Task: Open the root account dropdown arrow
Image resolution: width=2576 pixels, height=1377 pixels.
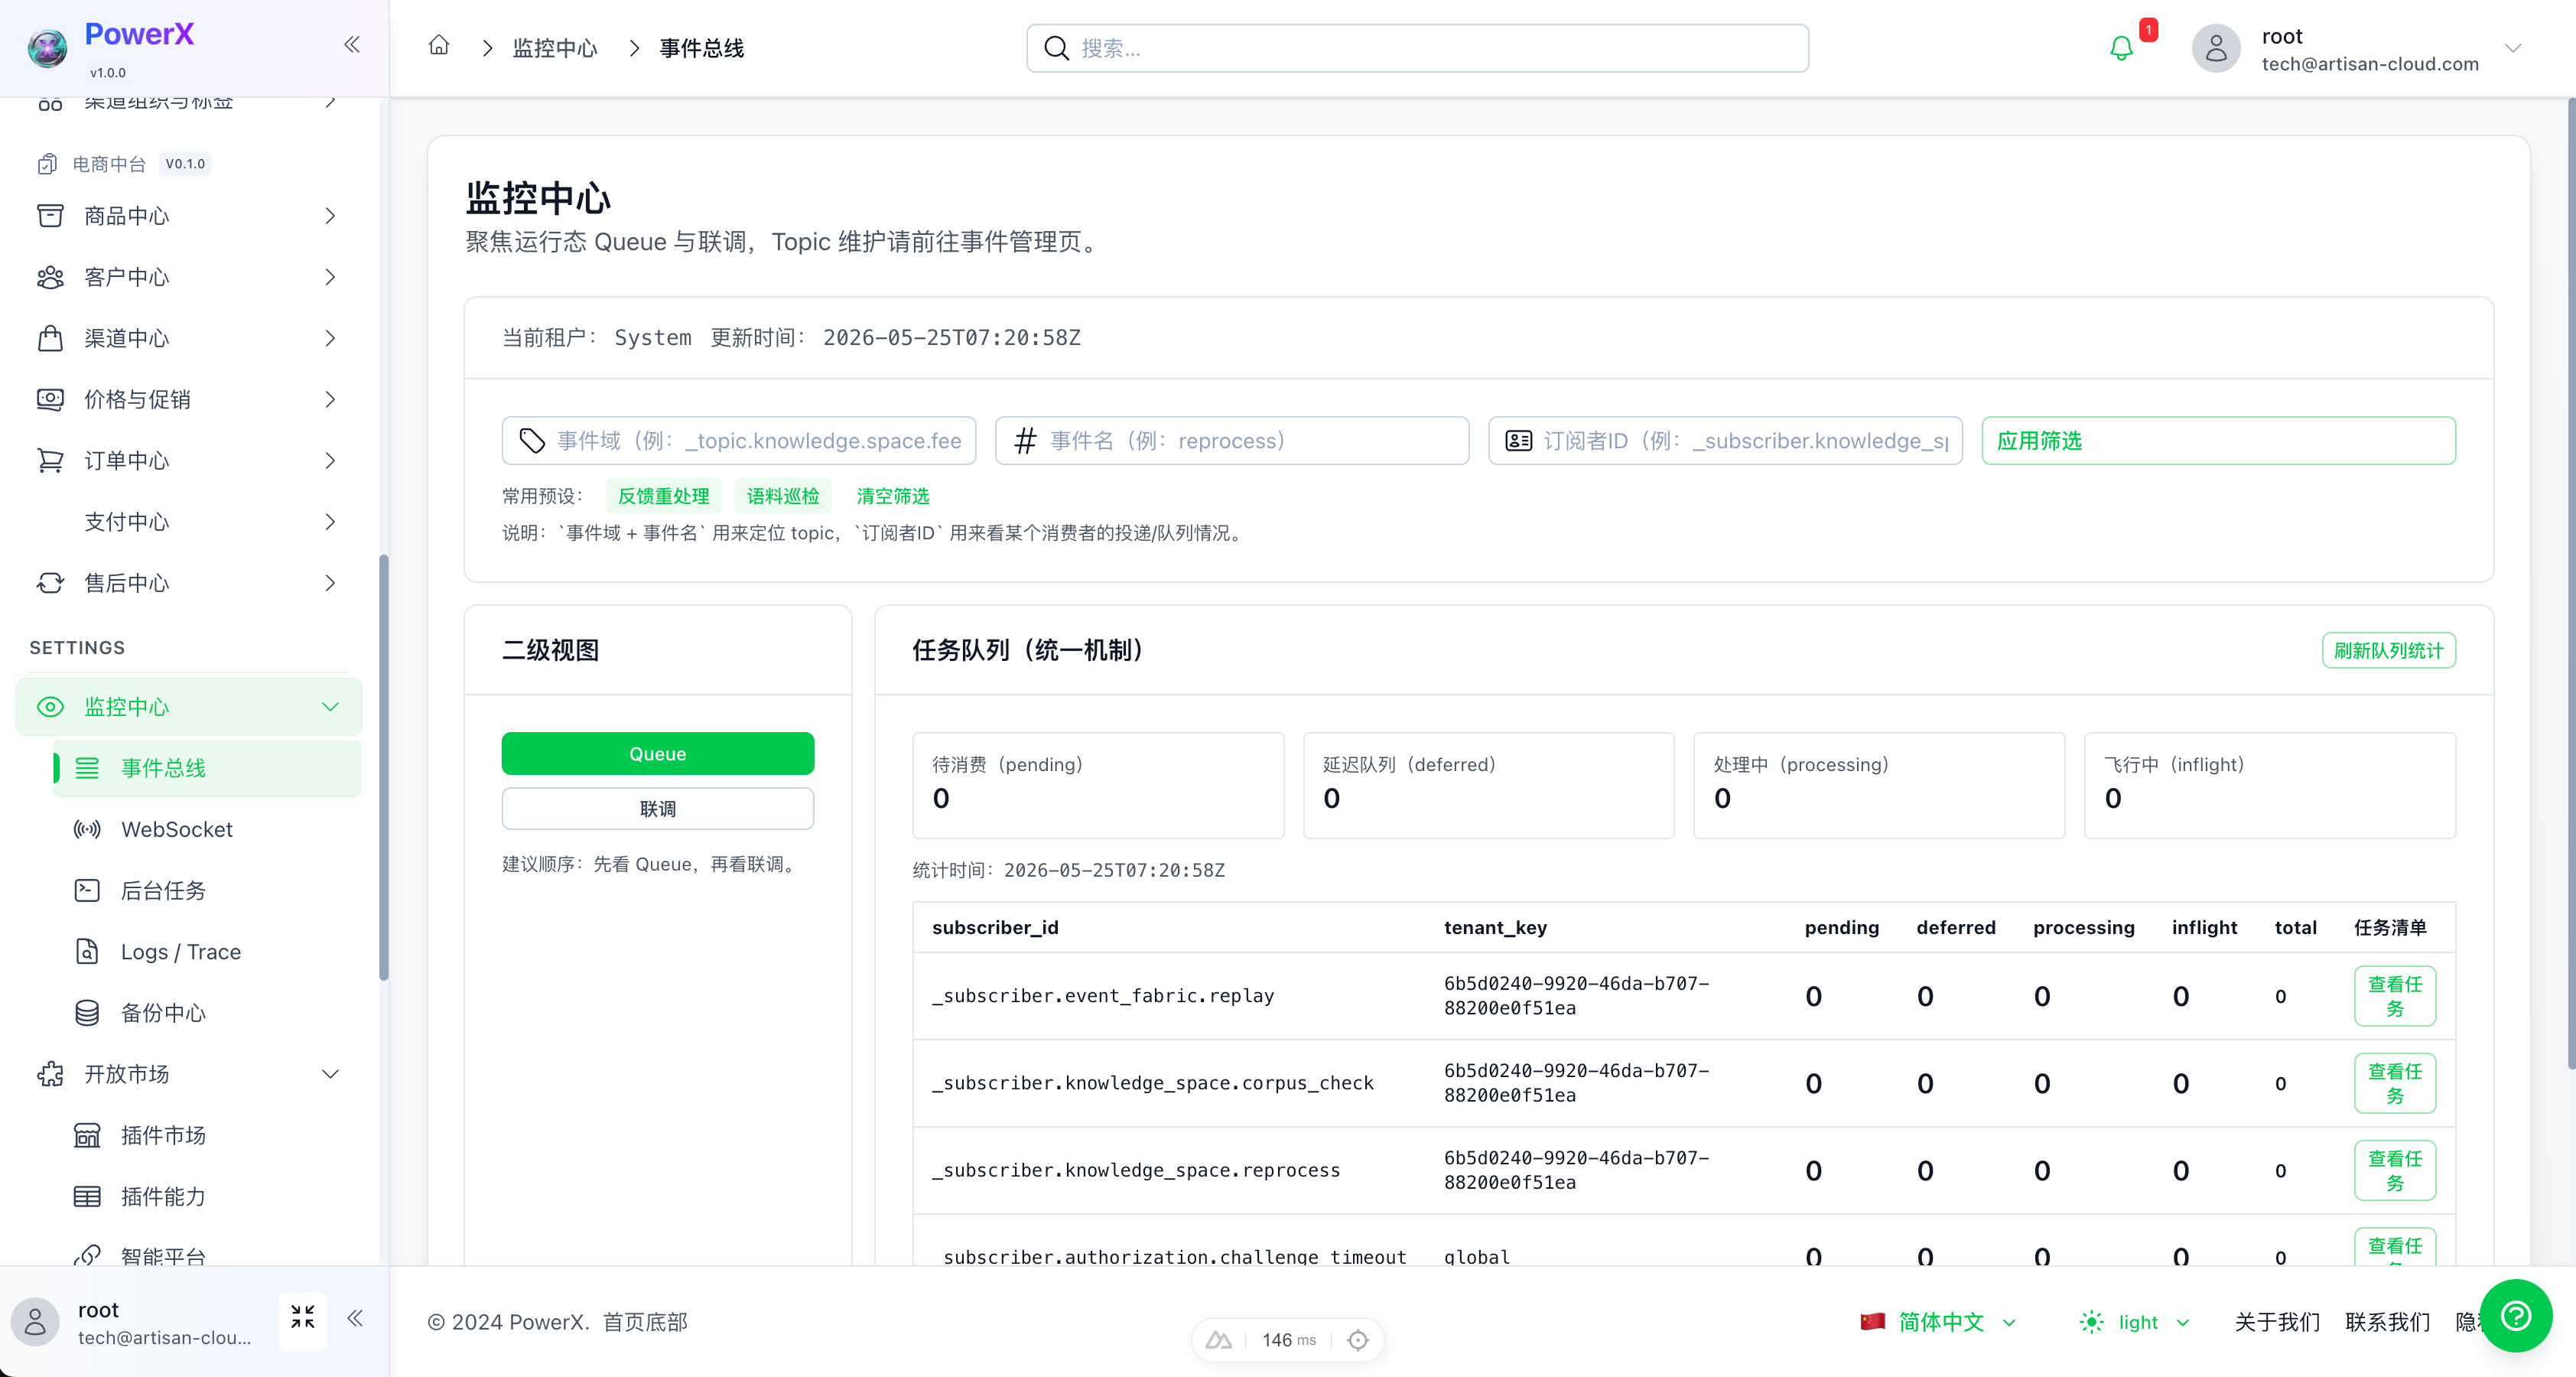Action: pos(2512,48)
